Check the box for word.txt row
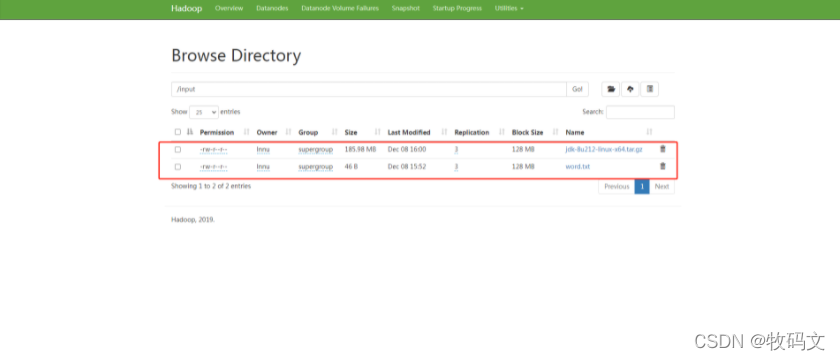This screenshot has height=360, width=840. 178,167
